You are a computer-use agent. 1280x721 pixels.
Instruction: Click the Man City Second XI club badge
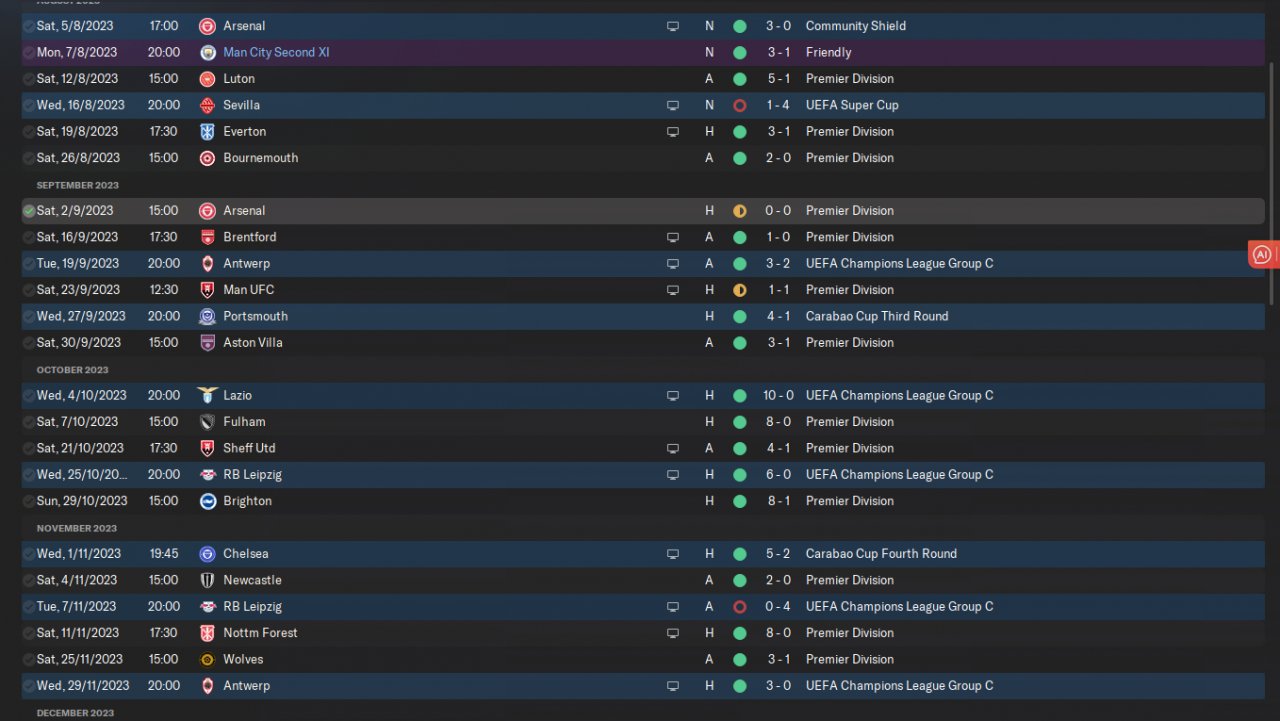[x=207, y=52]
